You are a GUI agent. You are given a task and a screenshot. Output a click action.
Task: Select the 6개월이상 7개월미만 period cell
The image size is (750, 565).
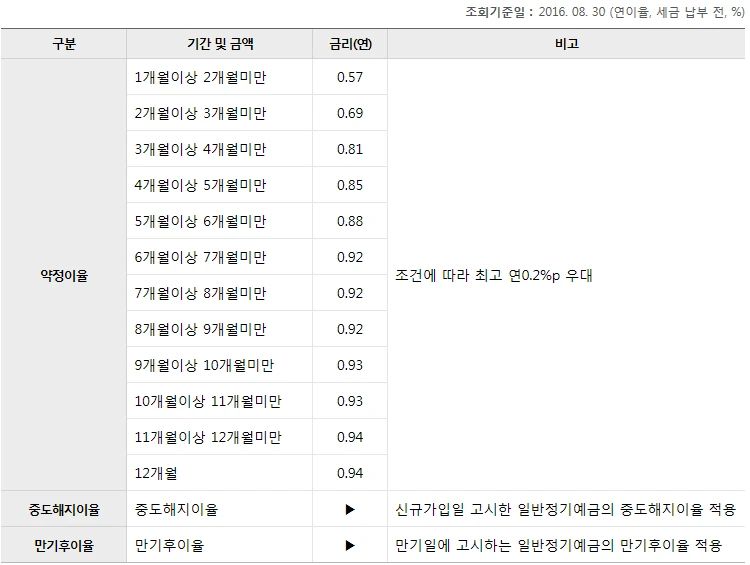pos(220,257)
